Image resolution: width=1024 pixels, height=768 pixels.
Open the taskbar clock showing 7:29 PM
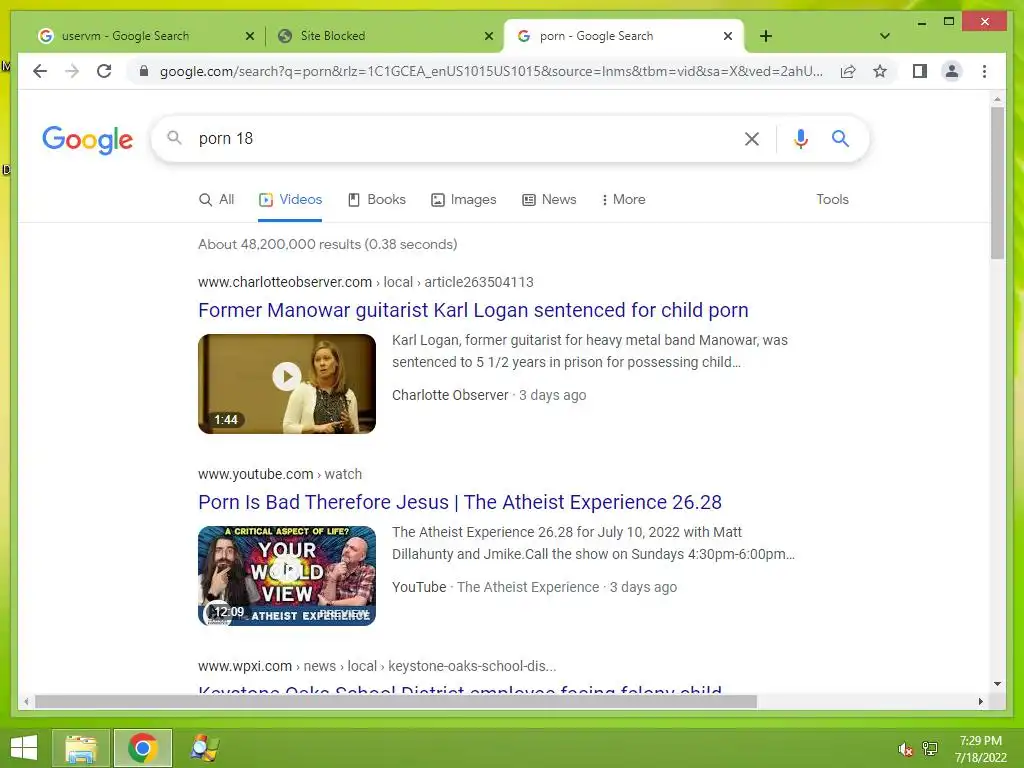tap(980, 748)
